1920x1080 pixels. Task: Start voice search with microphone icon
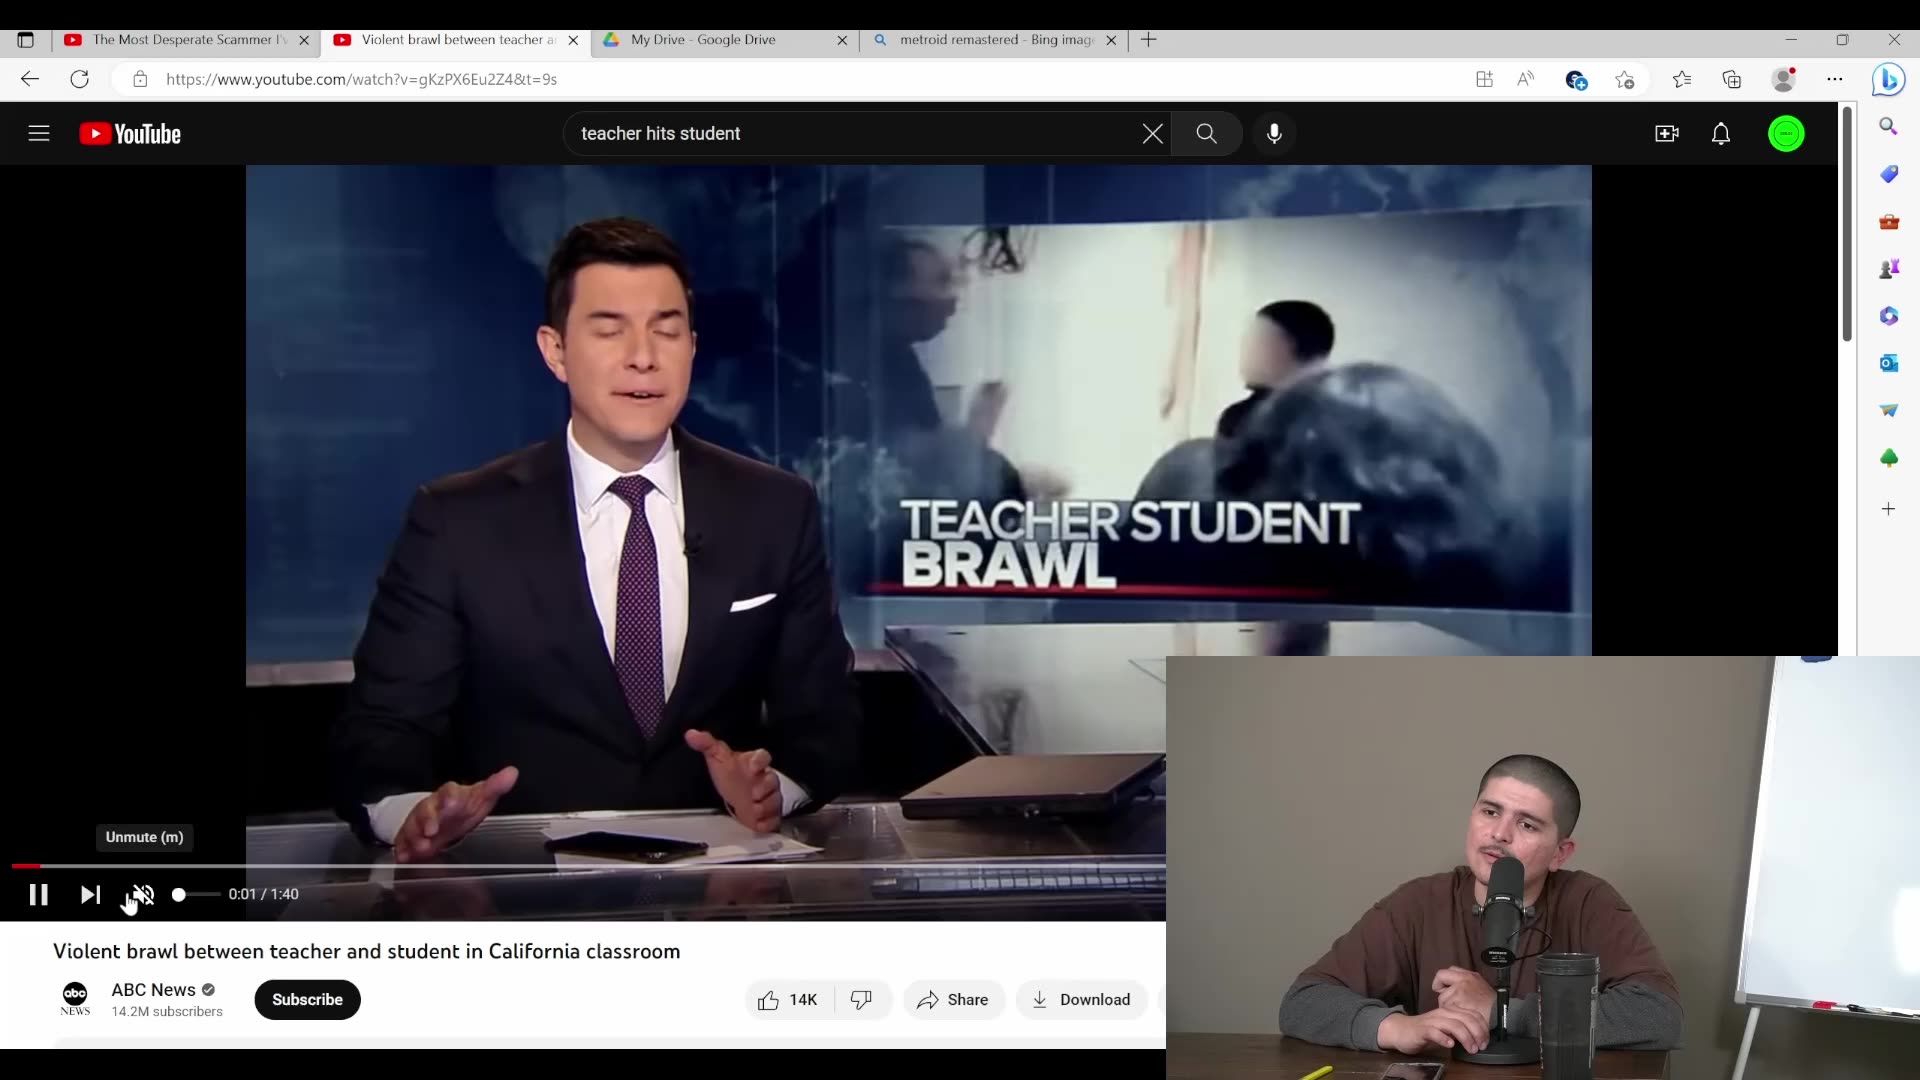(x=1274, y=134)
